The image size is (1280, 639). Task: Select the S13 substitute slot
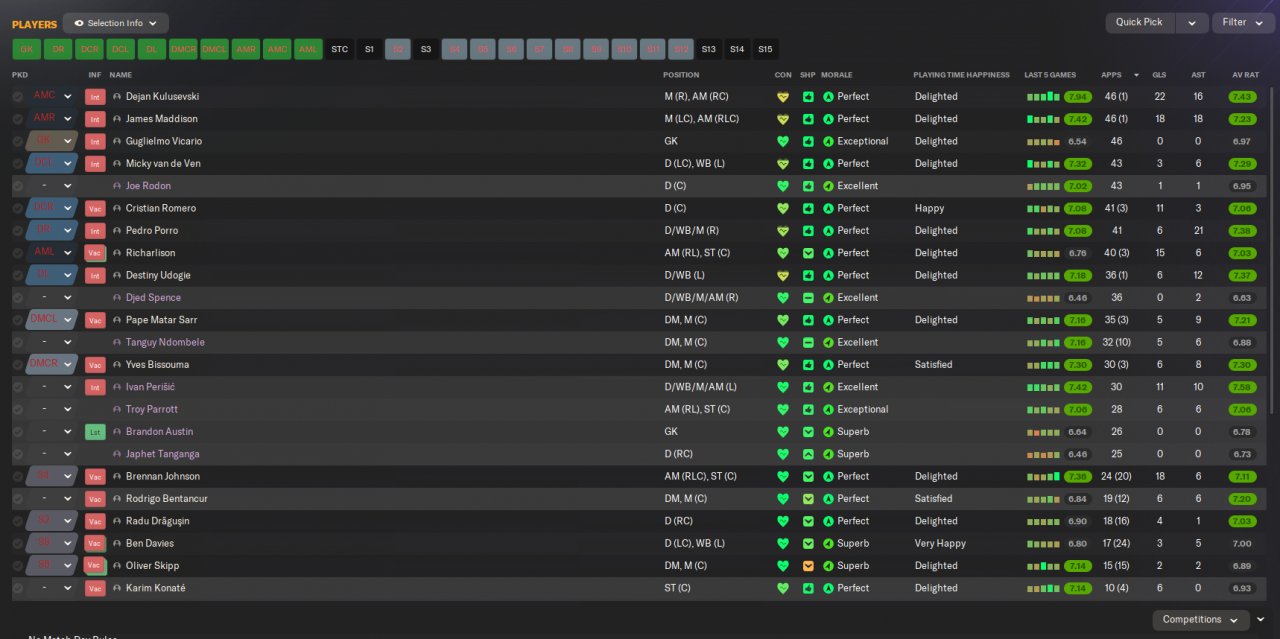pos(709,49)
